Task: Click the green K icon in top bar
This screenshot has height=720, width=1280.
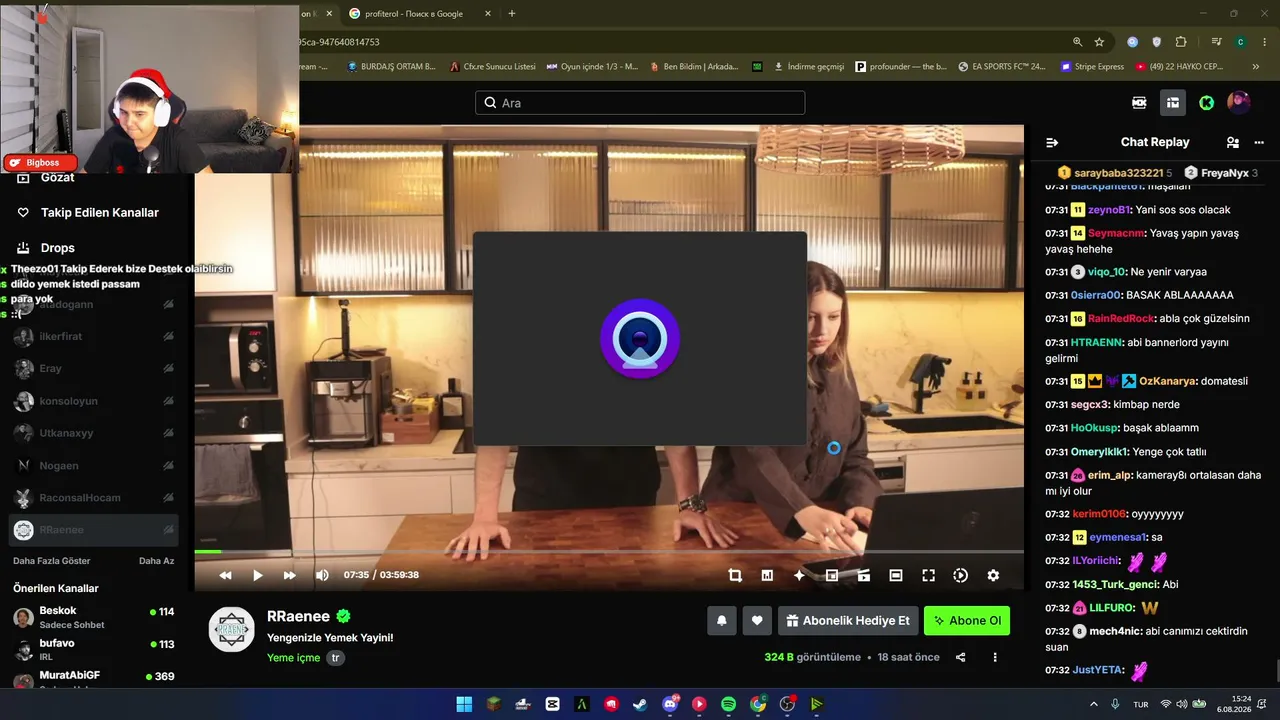Action: tap(1206, 103)
